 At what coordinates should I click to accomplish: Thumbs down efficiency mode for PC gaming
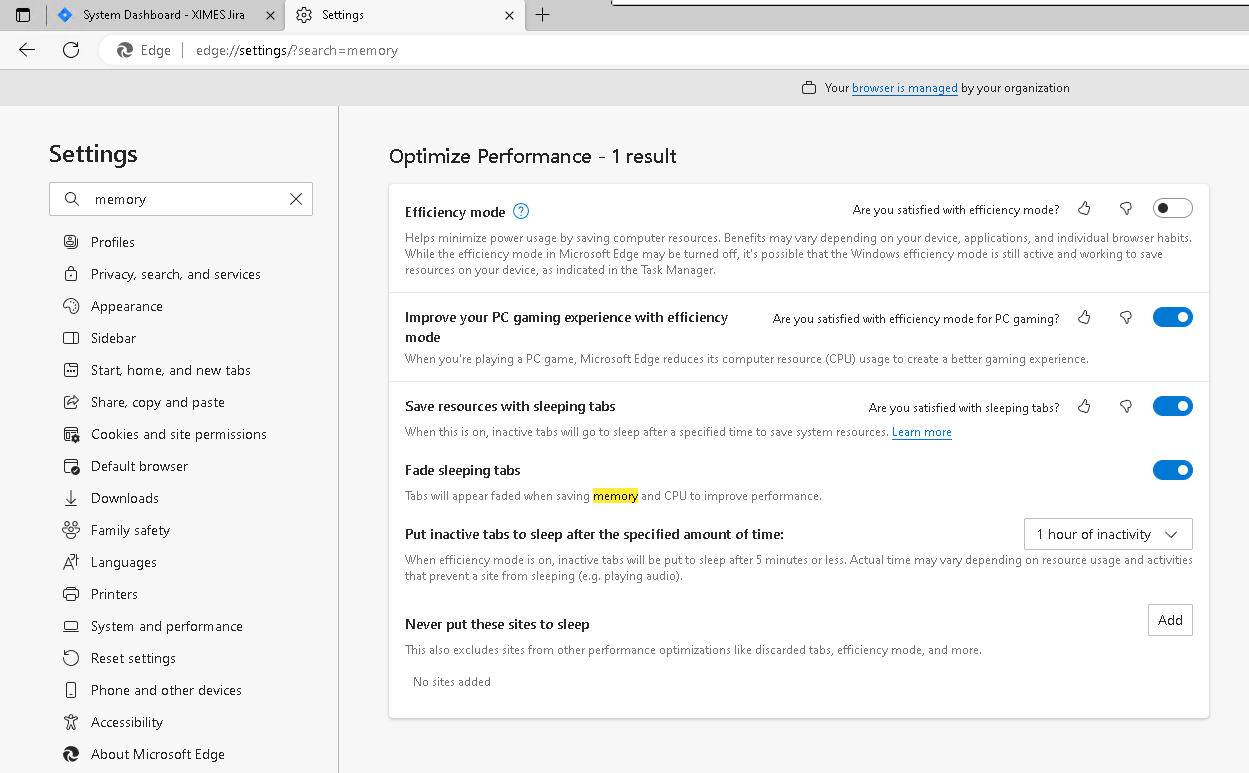(1126, 318)
